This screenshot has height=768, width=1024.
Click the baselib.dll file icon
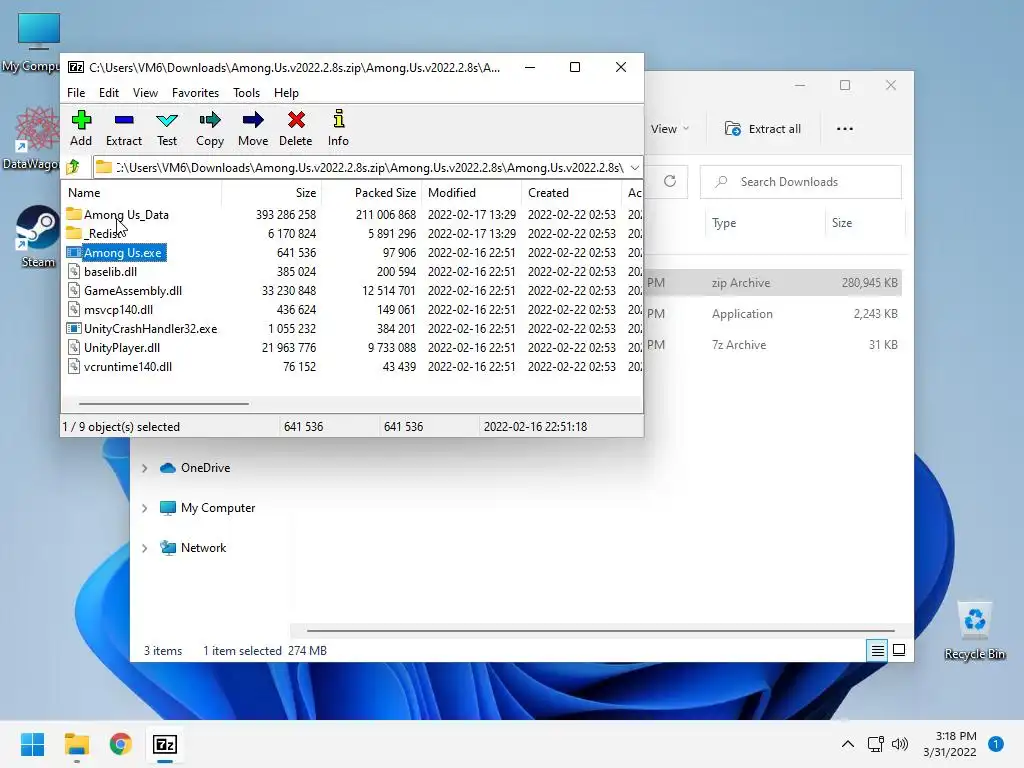click(x=74, y=271)
